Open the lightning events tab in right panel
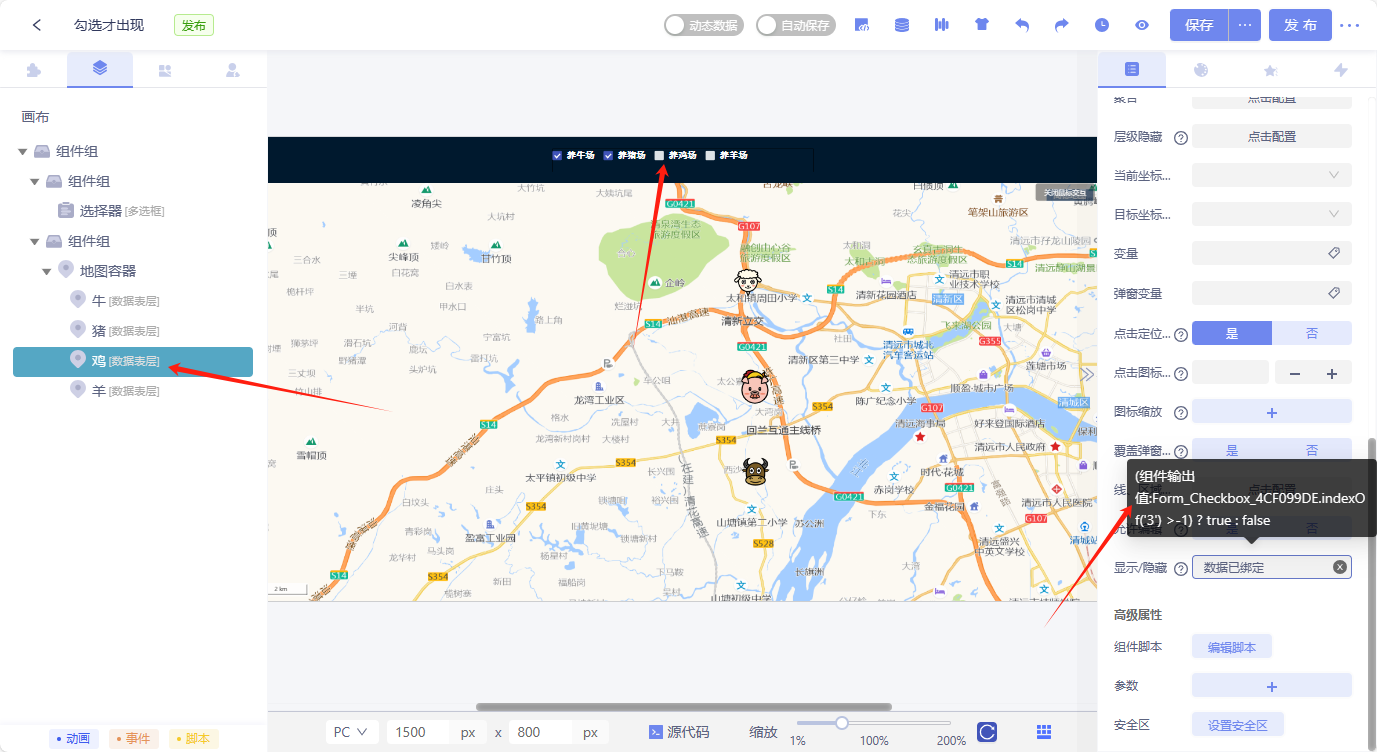1377x752 pixels. tap(1341, 70)
